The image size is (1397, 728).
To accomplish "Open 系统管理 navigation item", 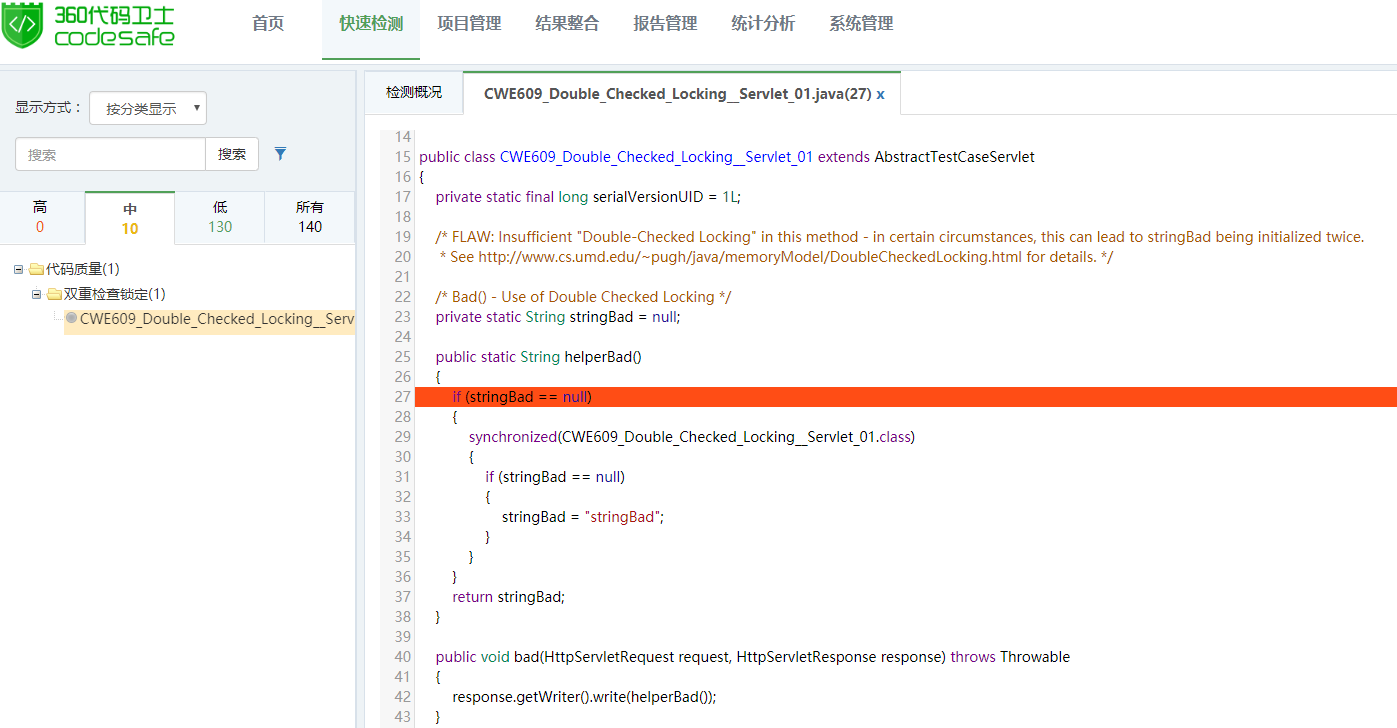I will tap(861, 24).
